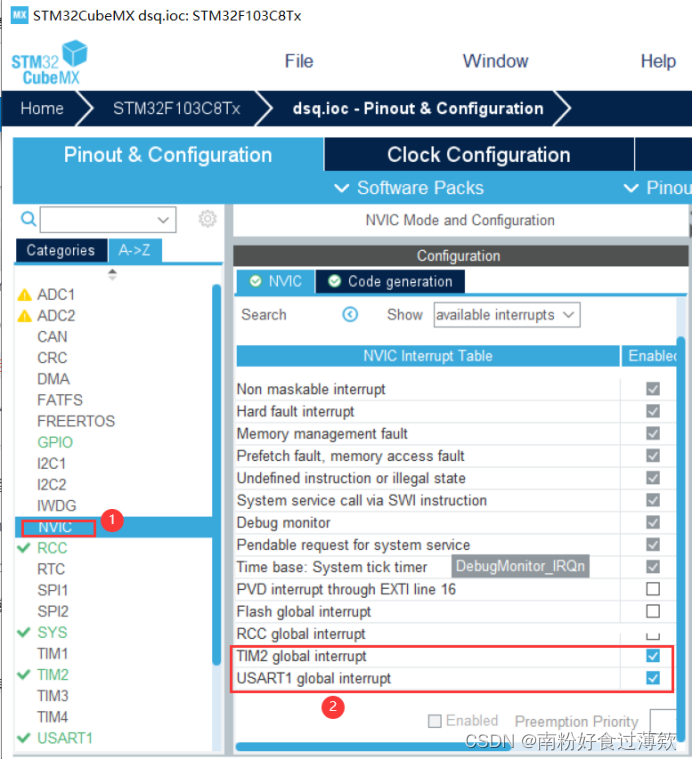
Task: Select TIM2 in the peripheral list
Action: tap(53, 674)
